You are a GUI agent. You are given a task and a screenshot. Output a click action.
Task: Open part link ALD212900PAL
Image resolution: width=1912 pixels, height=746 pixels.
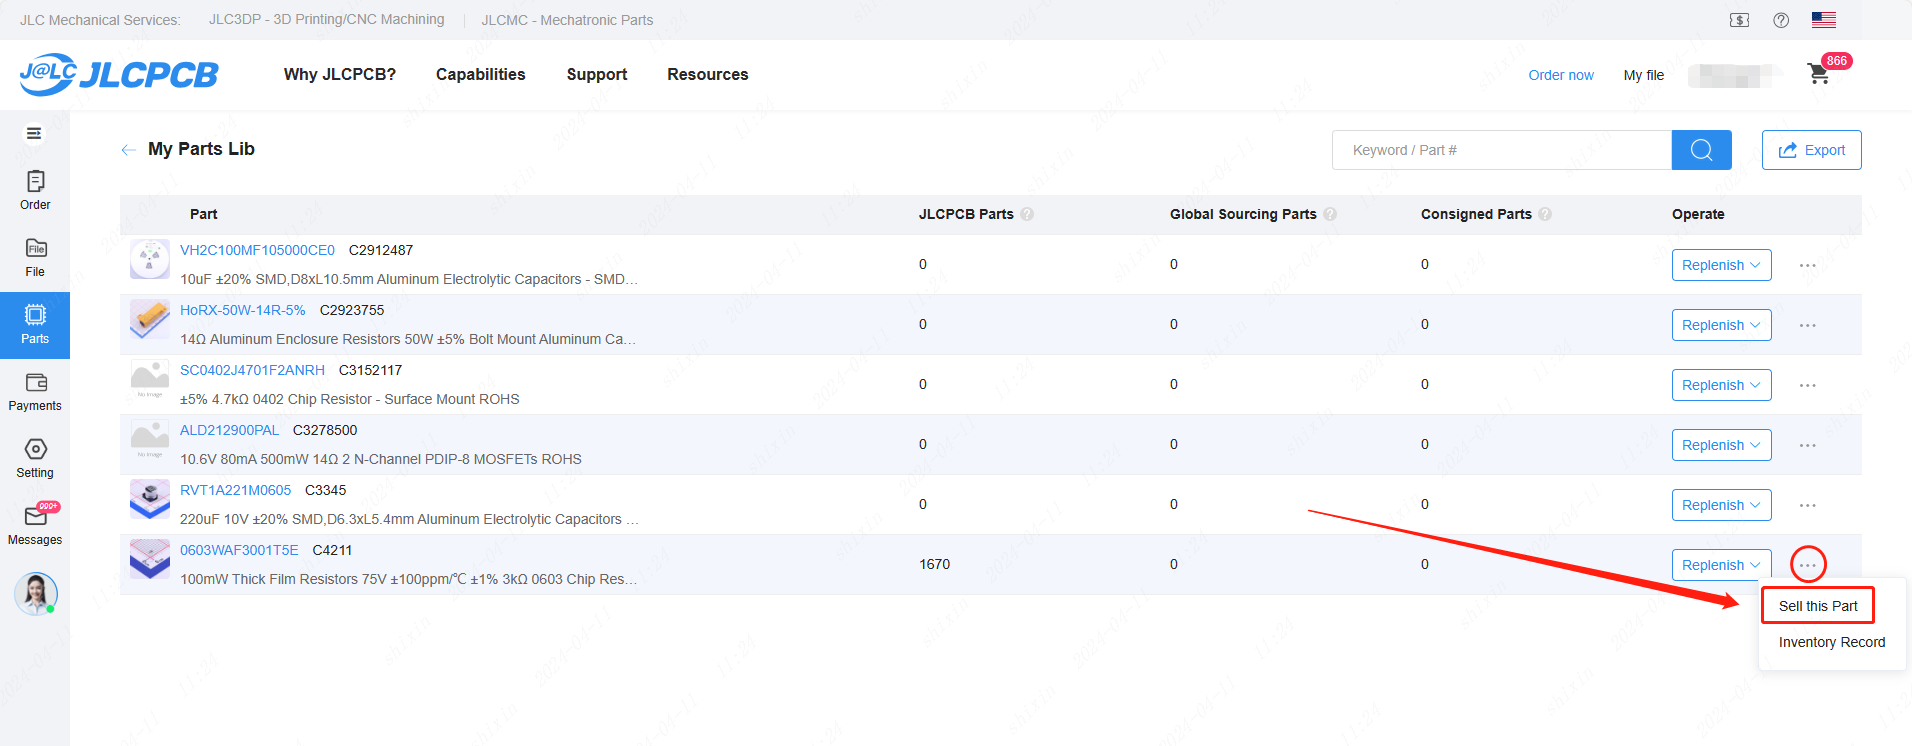click(x=229, y=430)
